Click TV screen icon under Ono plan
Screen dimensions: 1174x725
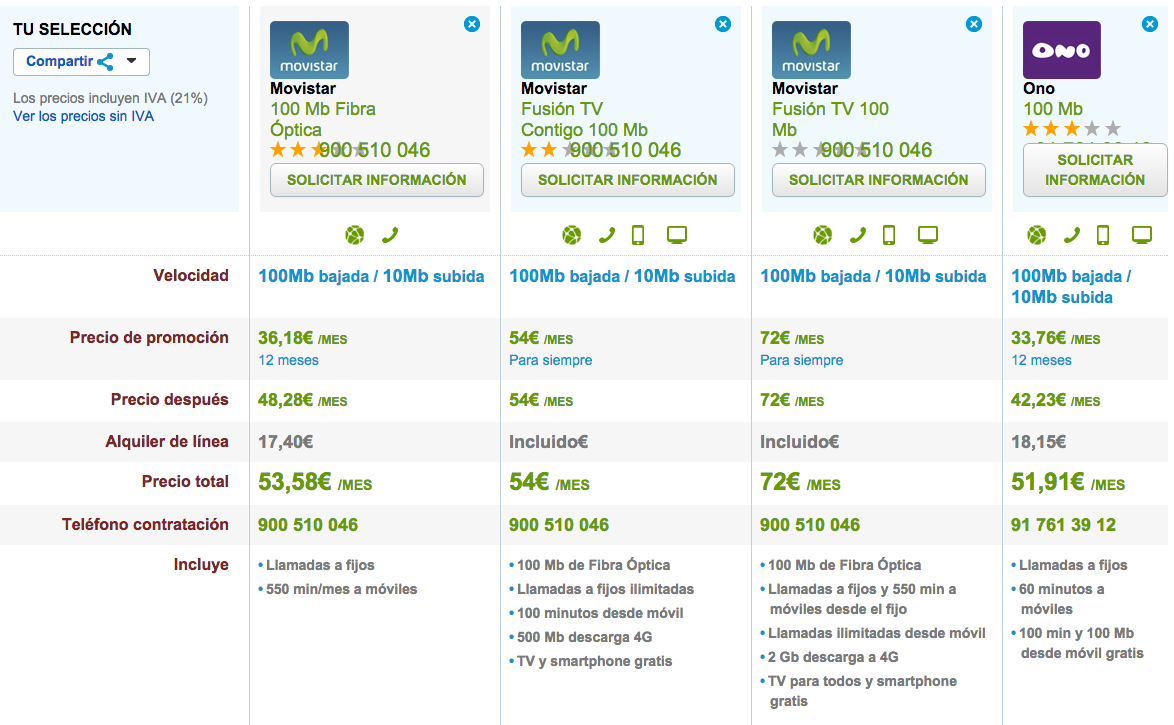point(1142,235)
